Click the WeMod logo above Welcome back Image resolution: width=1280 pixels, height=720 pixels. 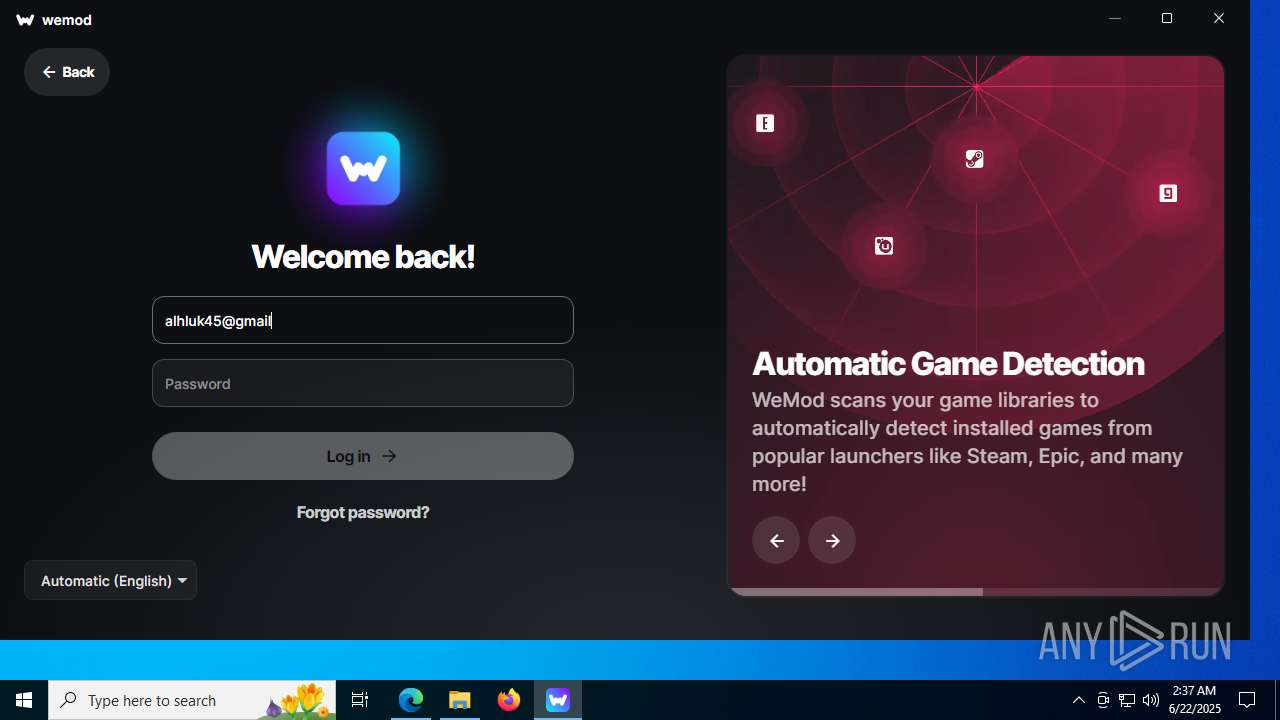(x=363, y=168)
